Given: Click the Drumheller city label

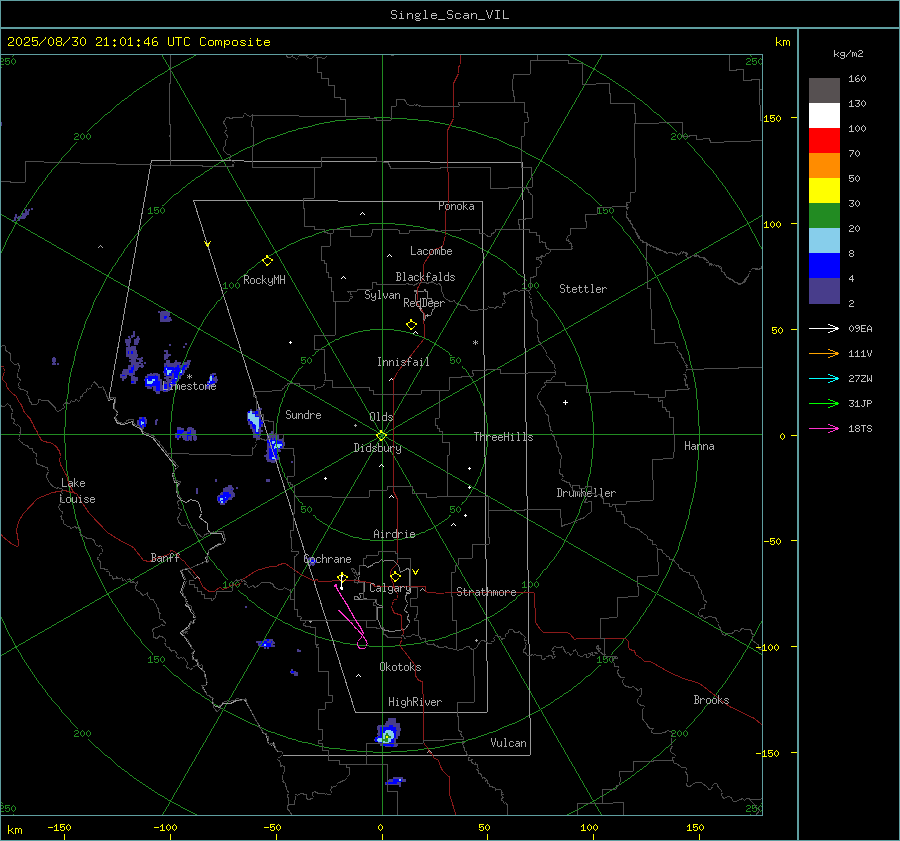Looking at the screenshot, I should pos(586,493).
